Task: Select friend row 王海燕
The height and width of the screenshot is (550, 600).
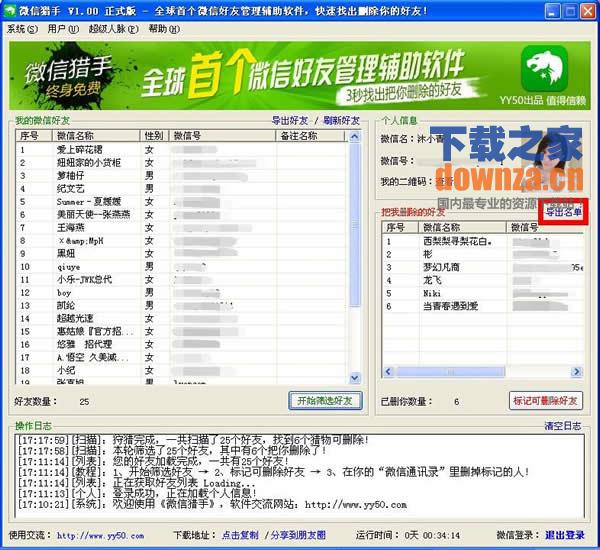Action: click(x=182, y=228)
